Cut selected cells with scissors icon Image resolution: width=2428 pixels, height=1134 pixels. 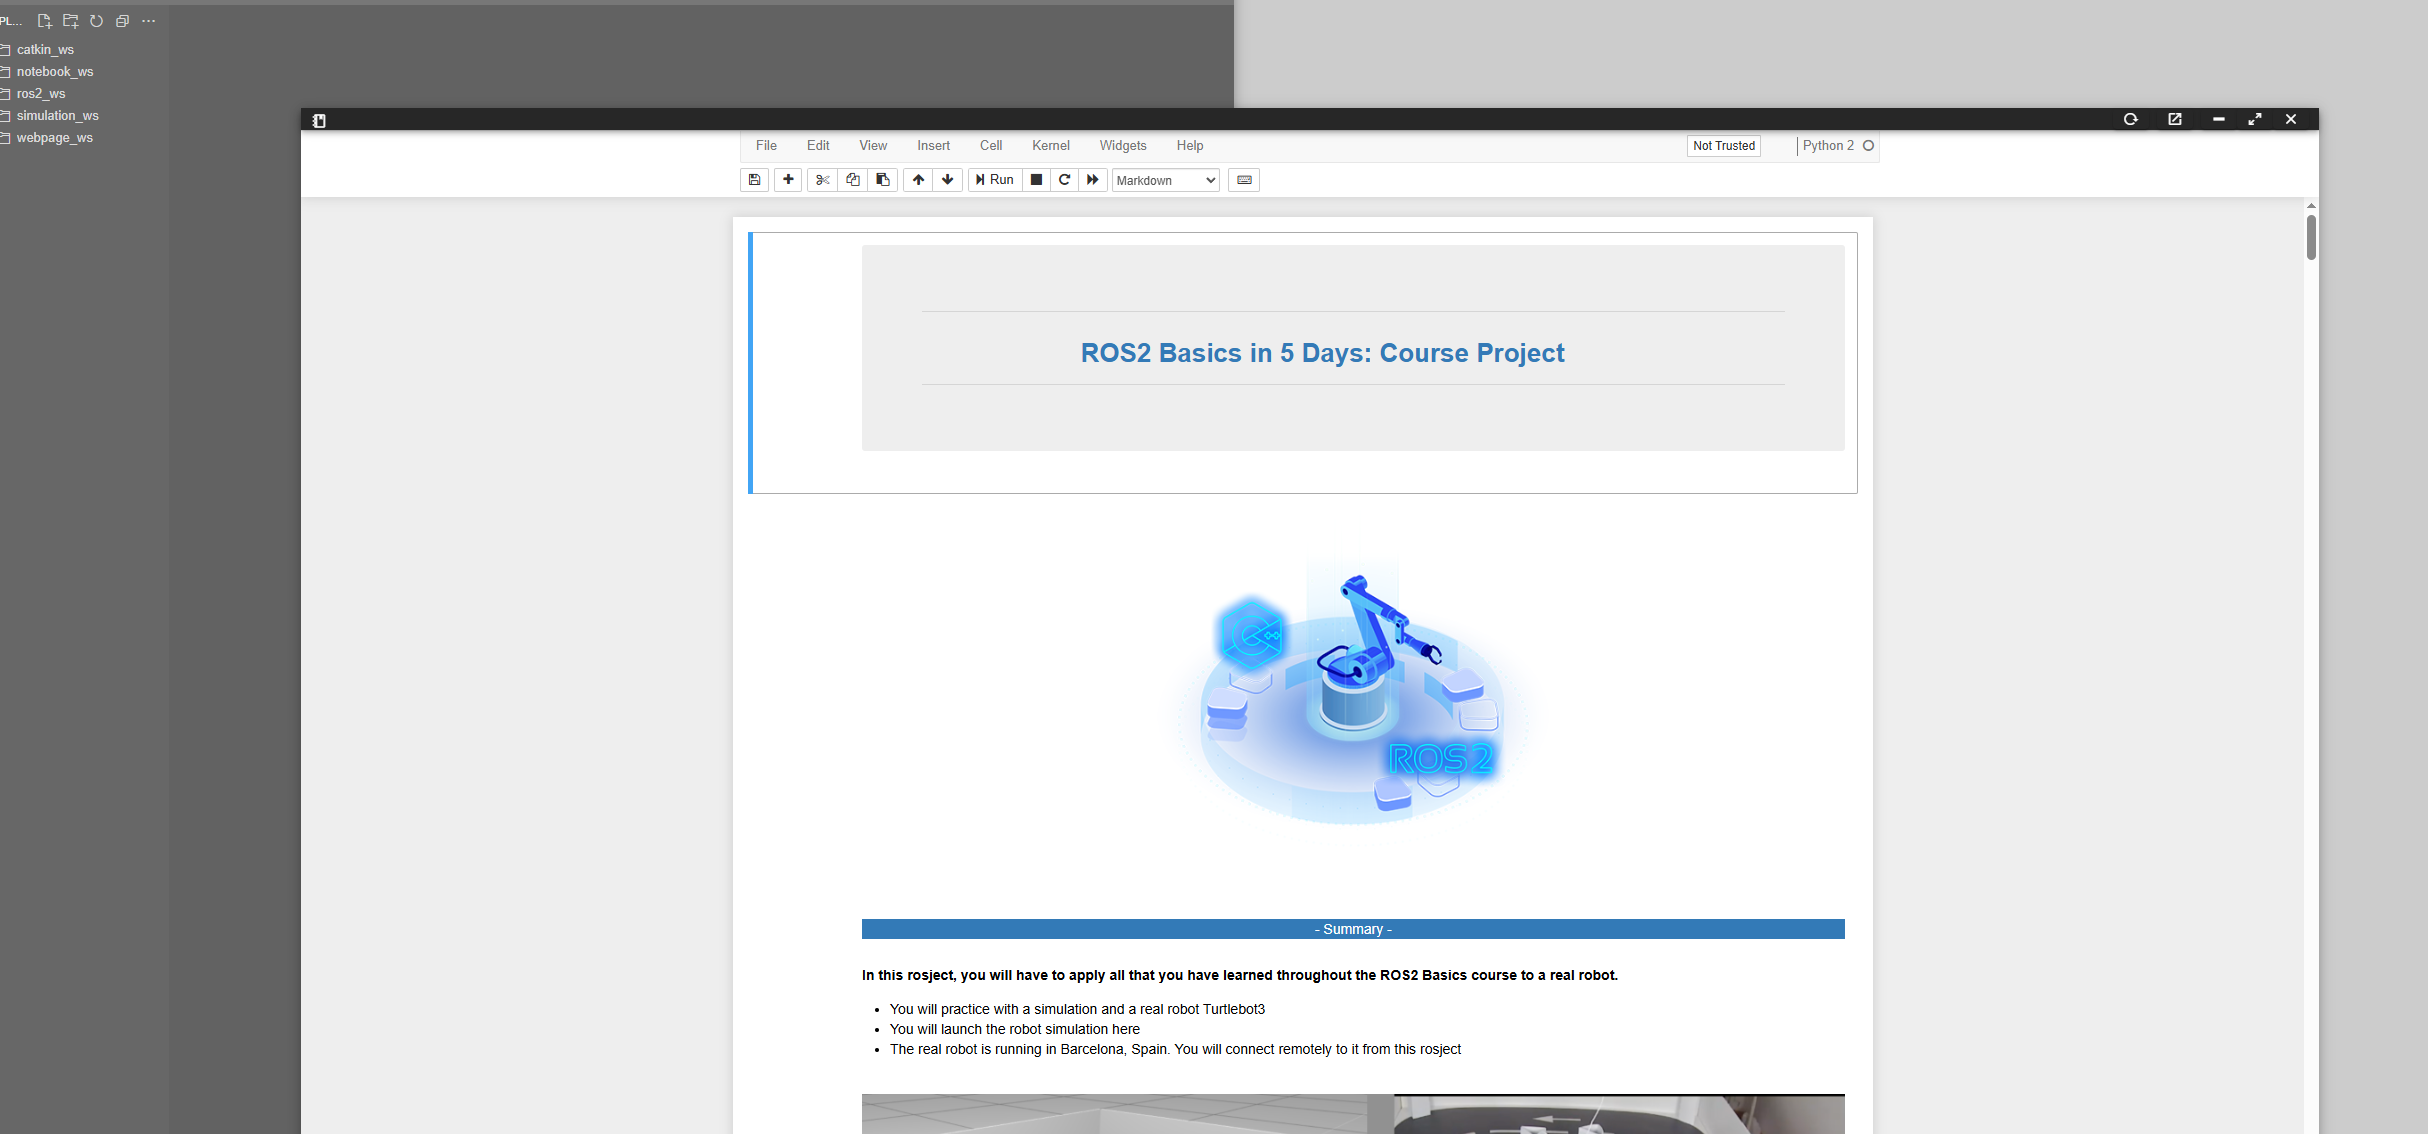click(822, 180)
